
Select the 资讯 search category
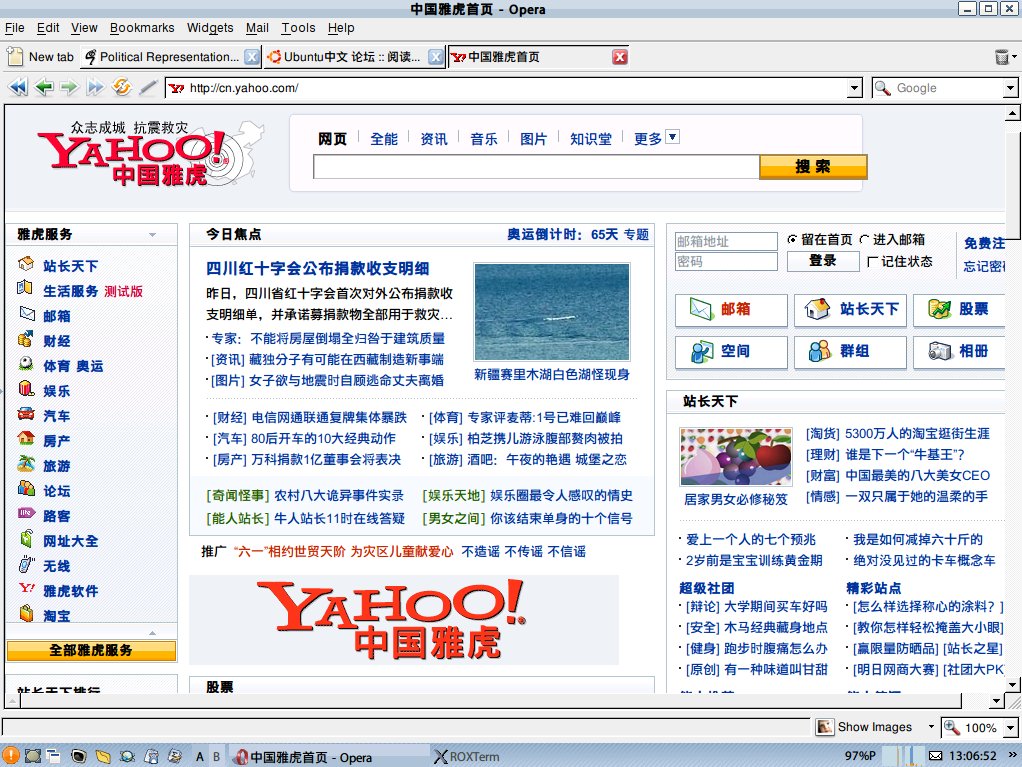point(433,139)
